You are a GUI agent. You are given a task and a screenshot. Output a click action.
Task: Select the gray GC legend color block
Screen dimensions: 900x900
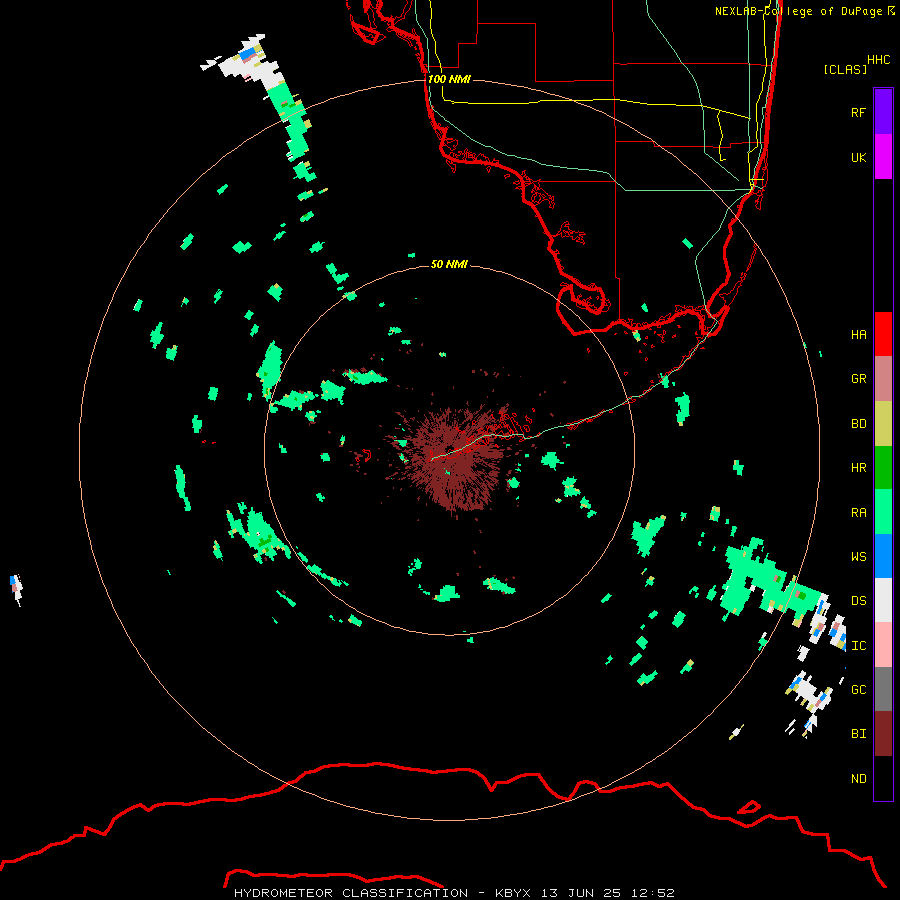tap(883, 689)
